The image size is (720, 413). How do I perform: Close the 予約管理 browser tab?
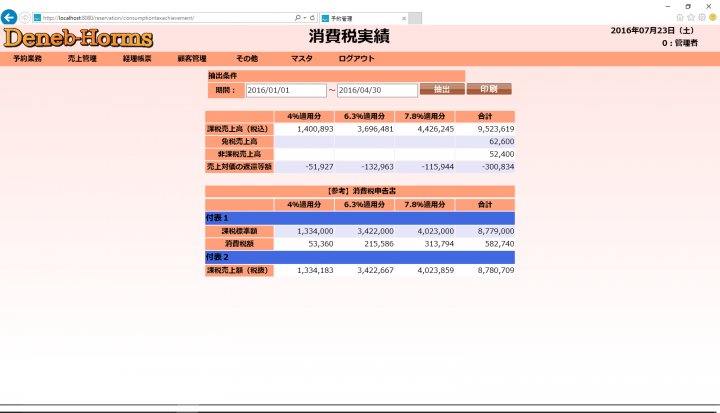click(404, 18)
